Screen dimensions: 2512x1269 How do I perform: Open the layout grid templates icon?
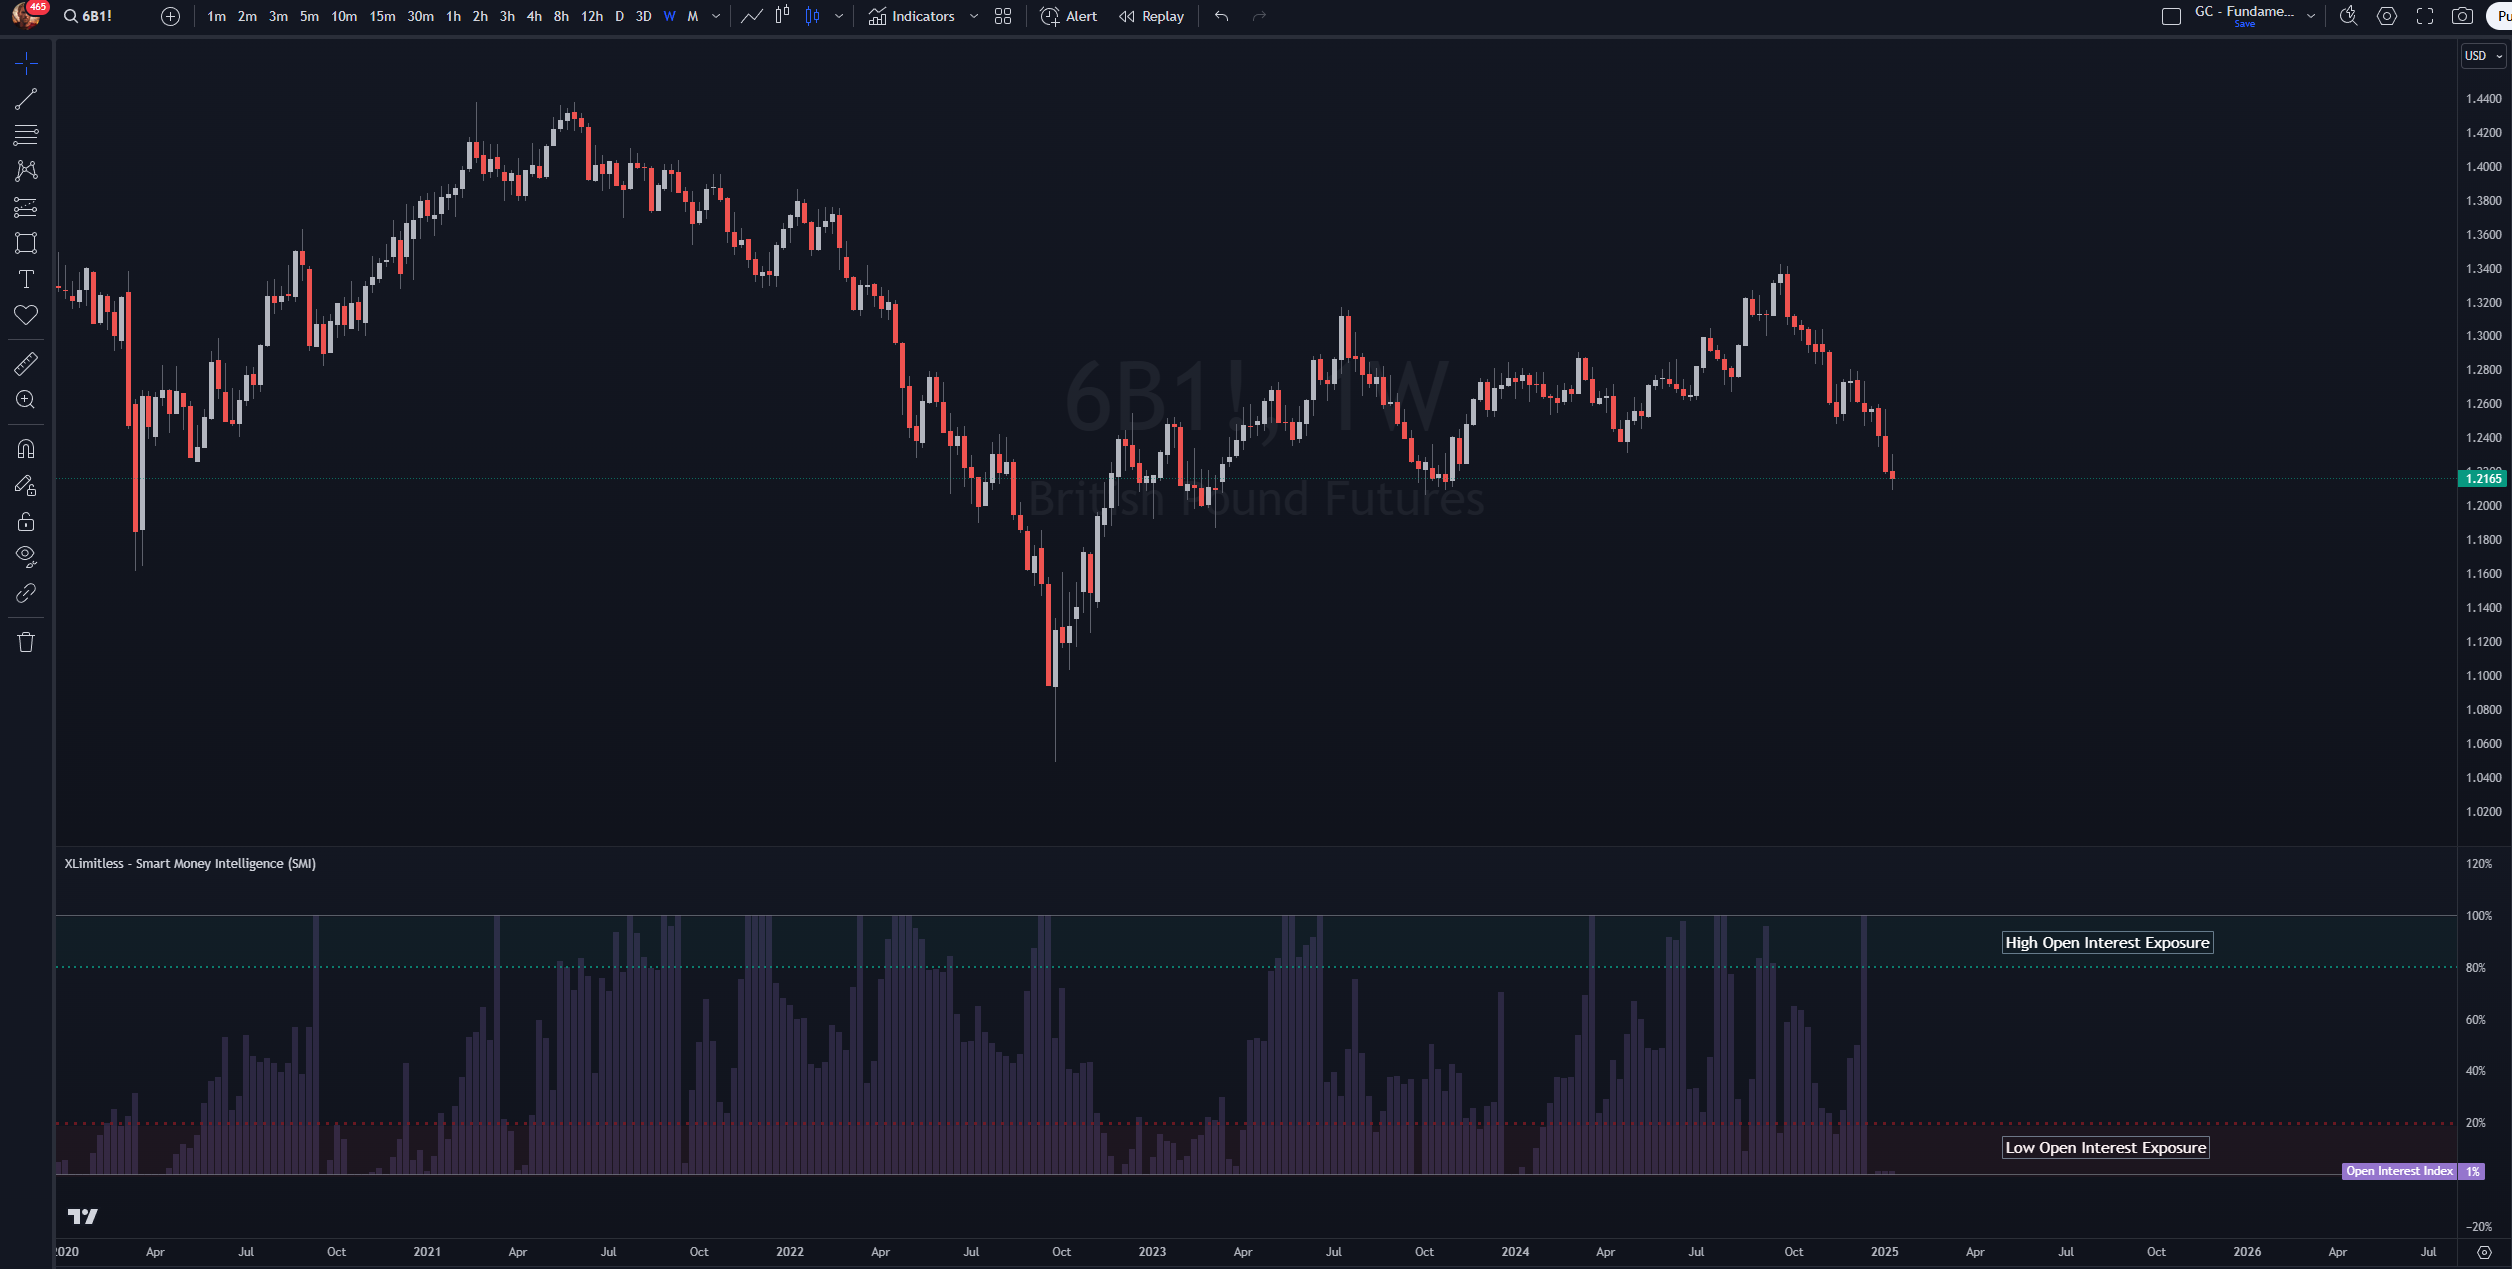(1003, 16)
